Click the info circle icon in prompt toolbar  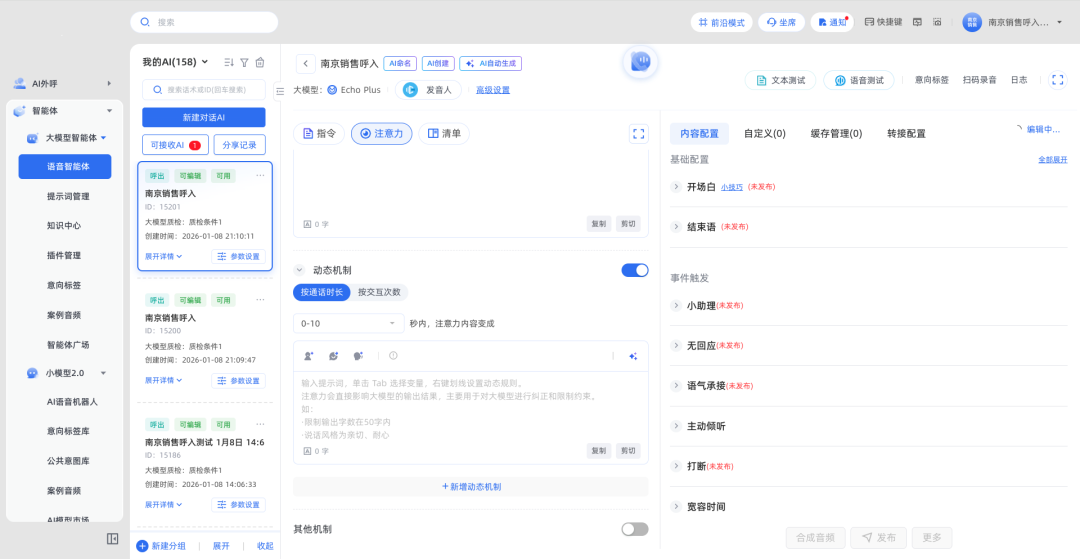[393, 356]
